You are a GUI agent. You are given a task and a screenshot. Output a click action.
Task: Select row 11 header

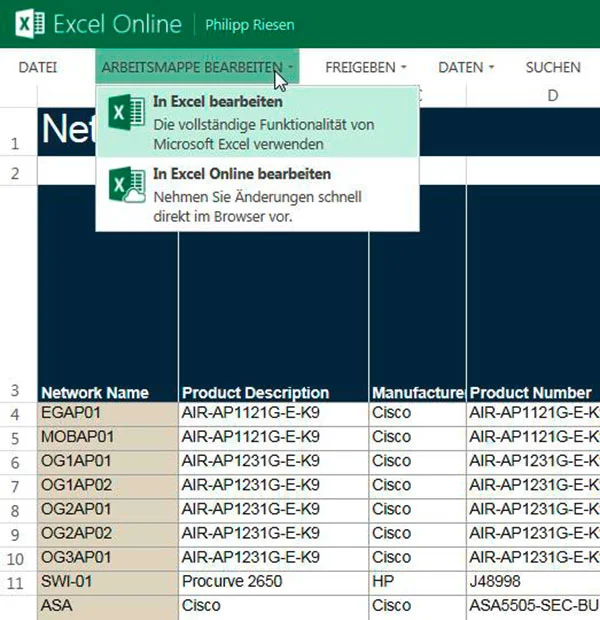[x=18, y=584]
